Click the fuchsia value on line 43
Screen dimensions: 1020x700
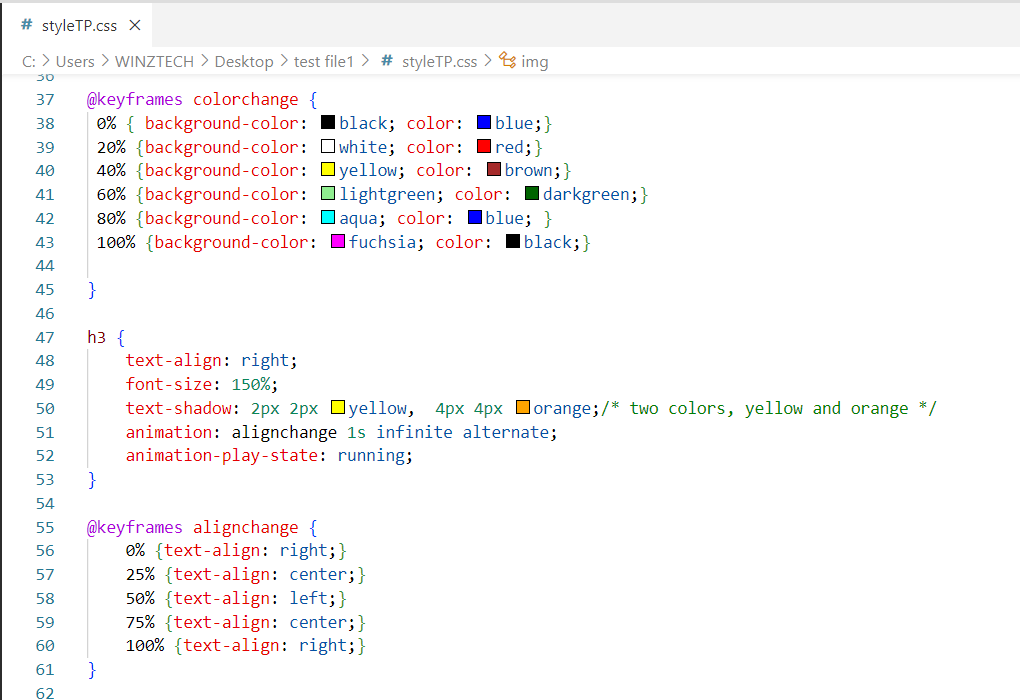pyautogui.click(x=382, y=243)
